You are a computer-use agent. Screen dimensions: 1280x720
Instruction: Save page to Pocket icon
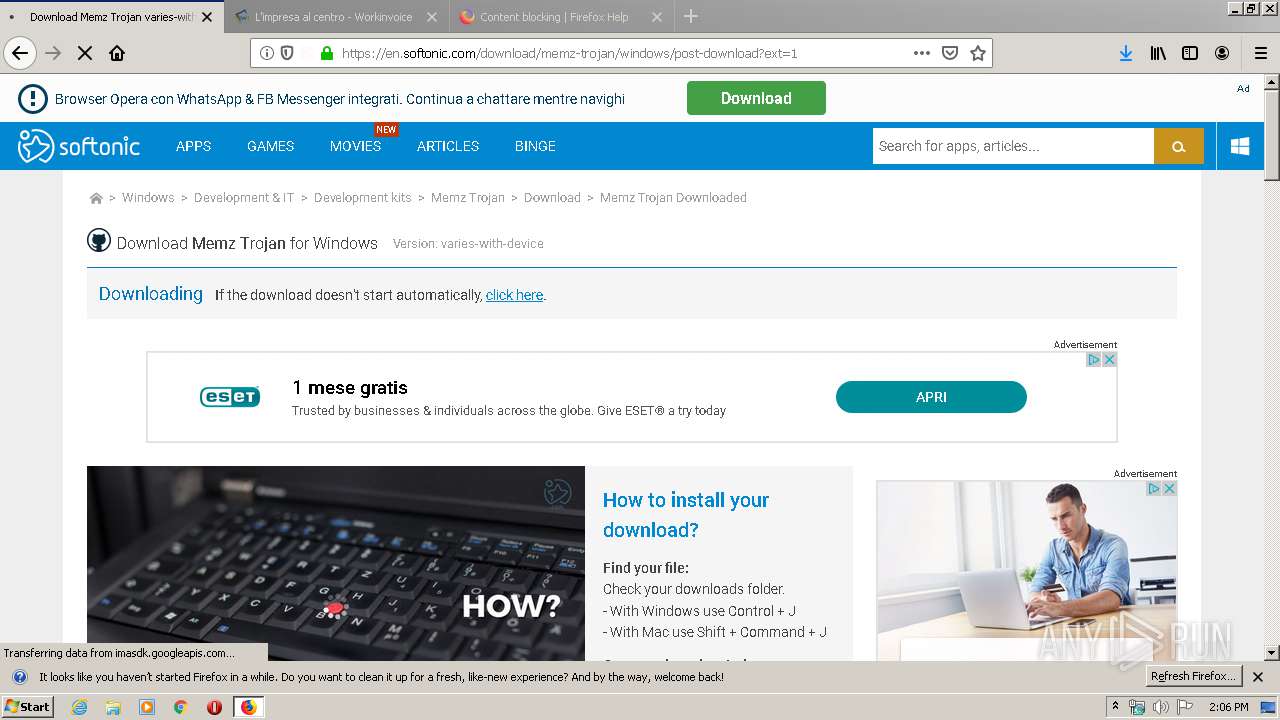pos(950,53)
